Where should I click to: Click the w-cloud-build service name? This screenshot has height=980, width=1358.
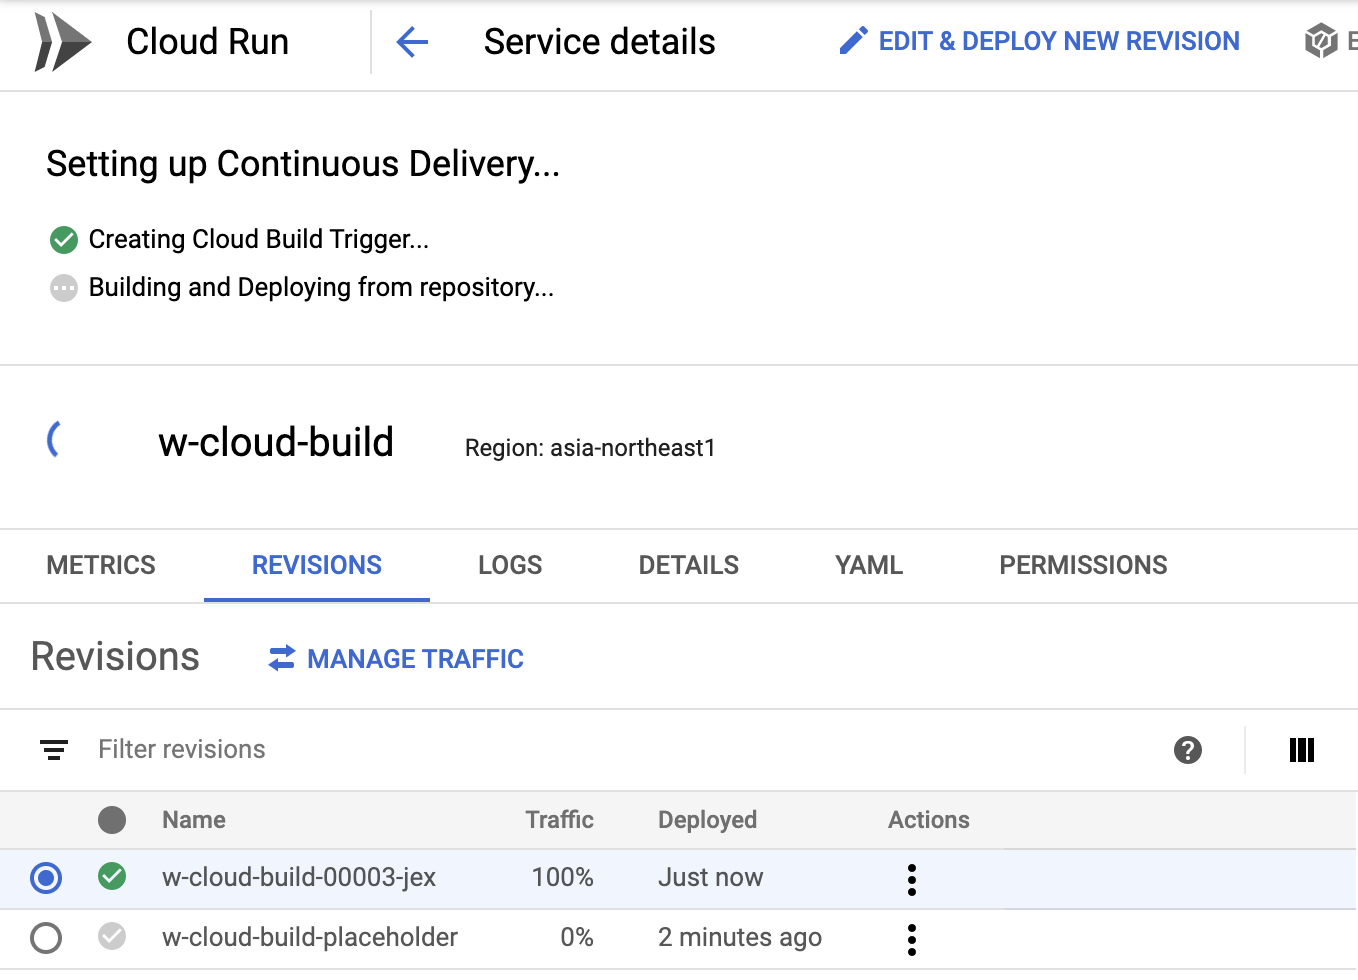pos(276,442)
